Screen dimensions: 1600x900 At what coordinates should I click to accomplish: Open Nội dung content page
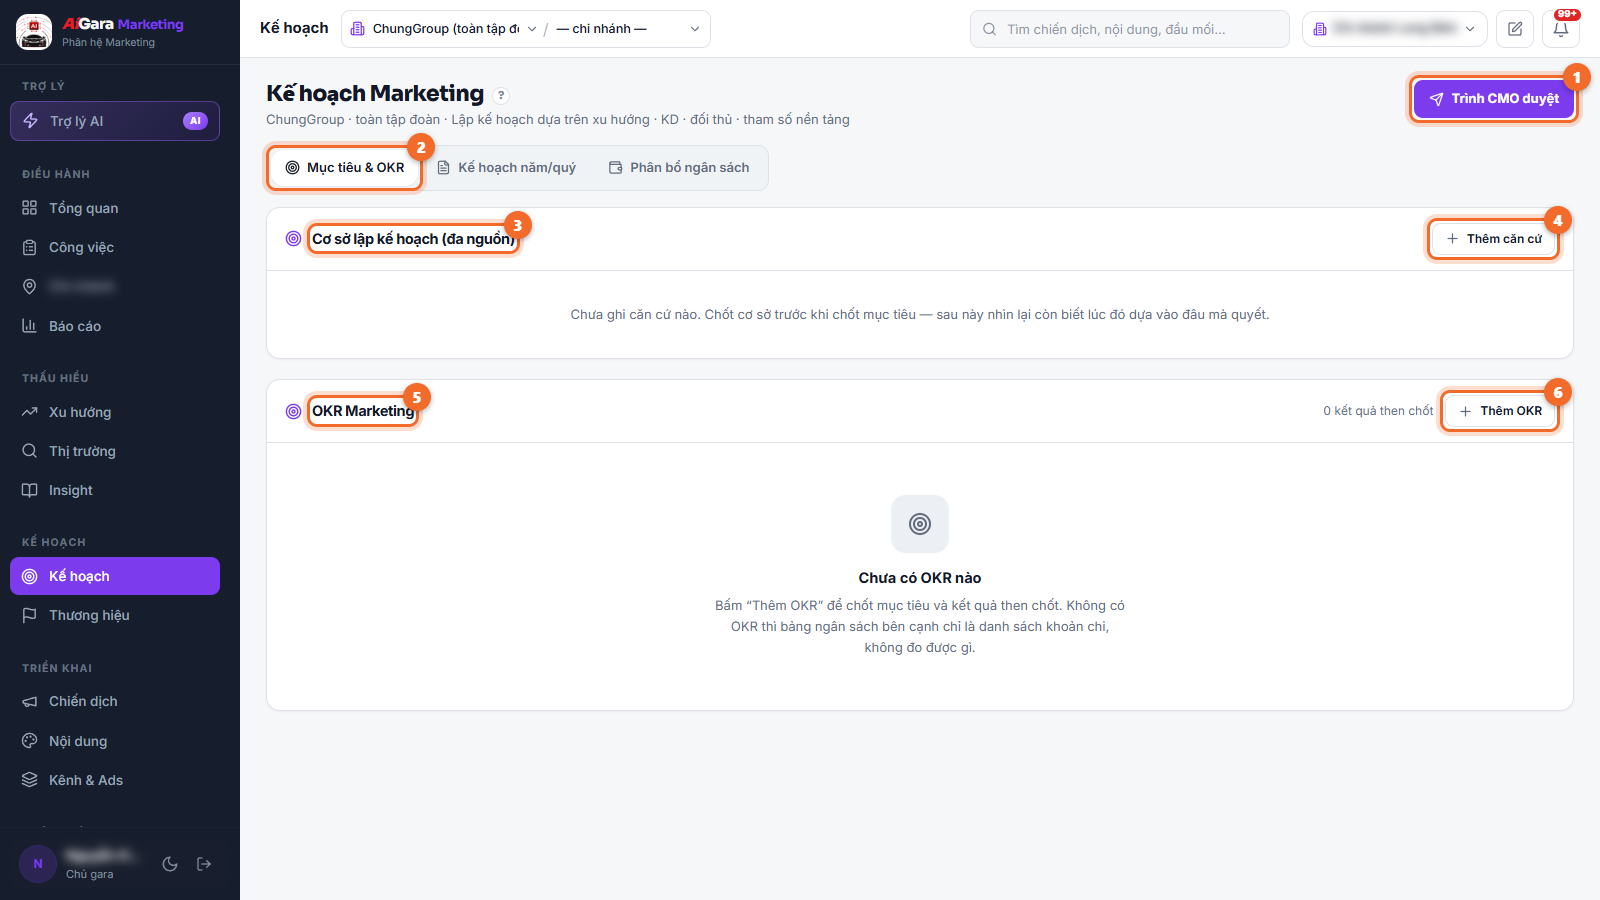pyautogui.click(x=115, y=741)
